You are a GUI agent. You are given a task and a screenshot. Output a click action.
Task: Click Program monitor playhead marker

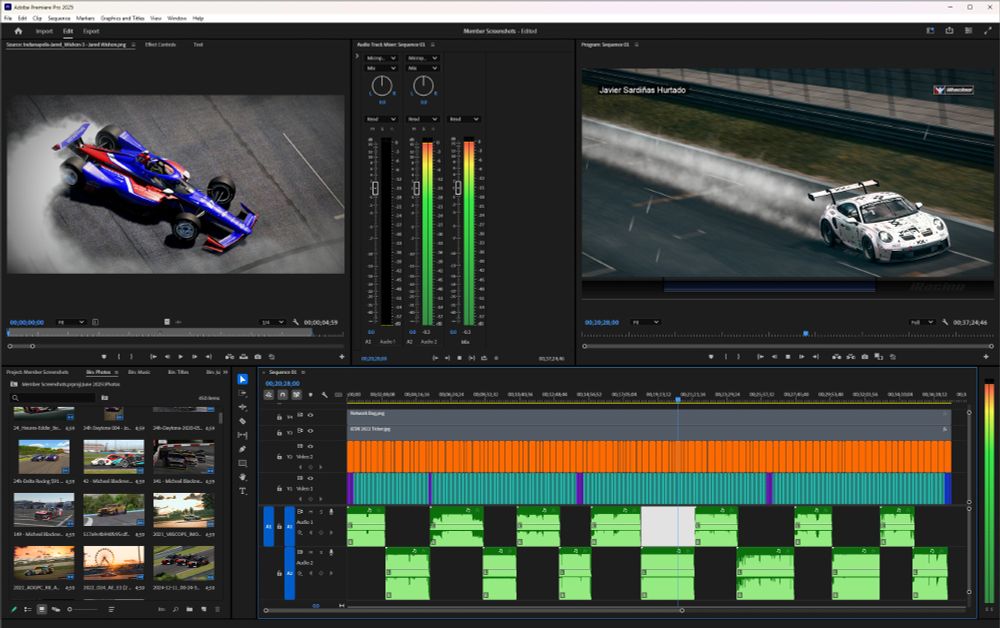(x=806, y=333)
